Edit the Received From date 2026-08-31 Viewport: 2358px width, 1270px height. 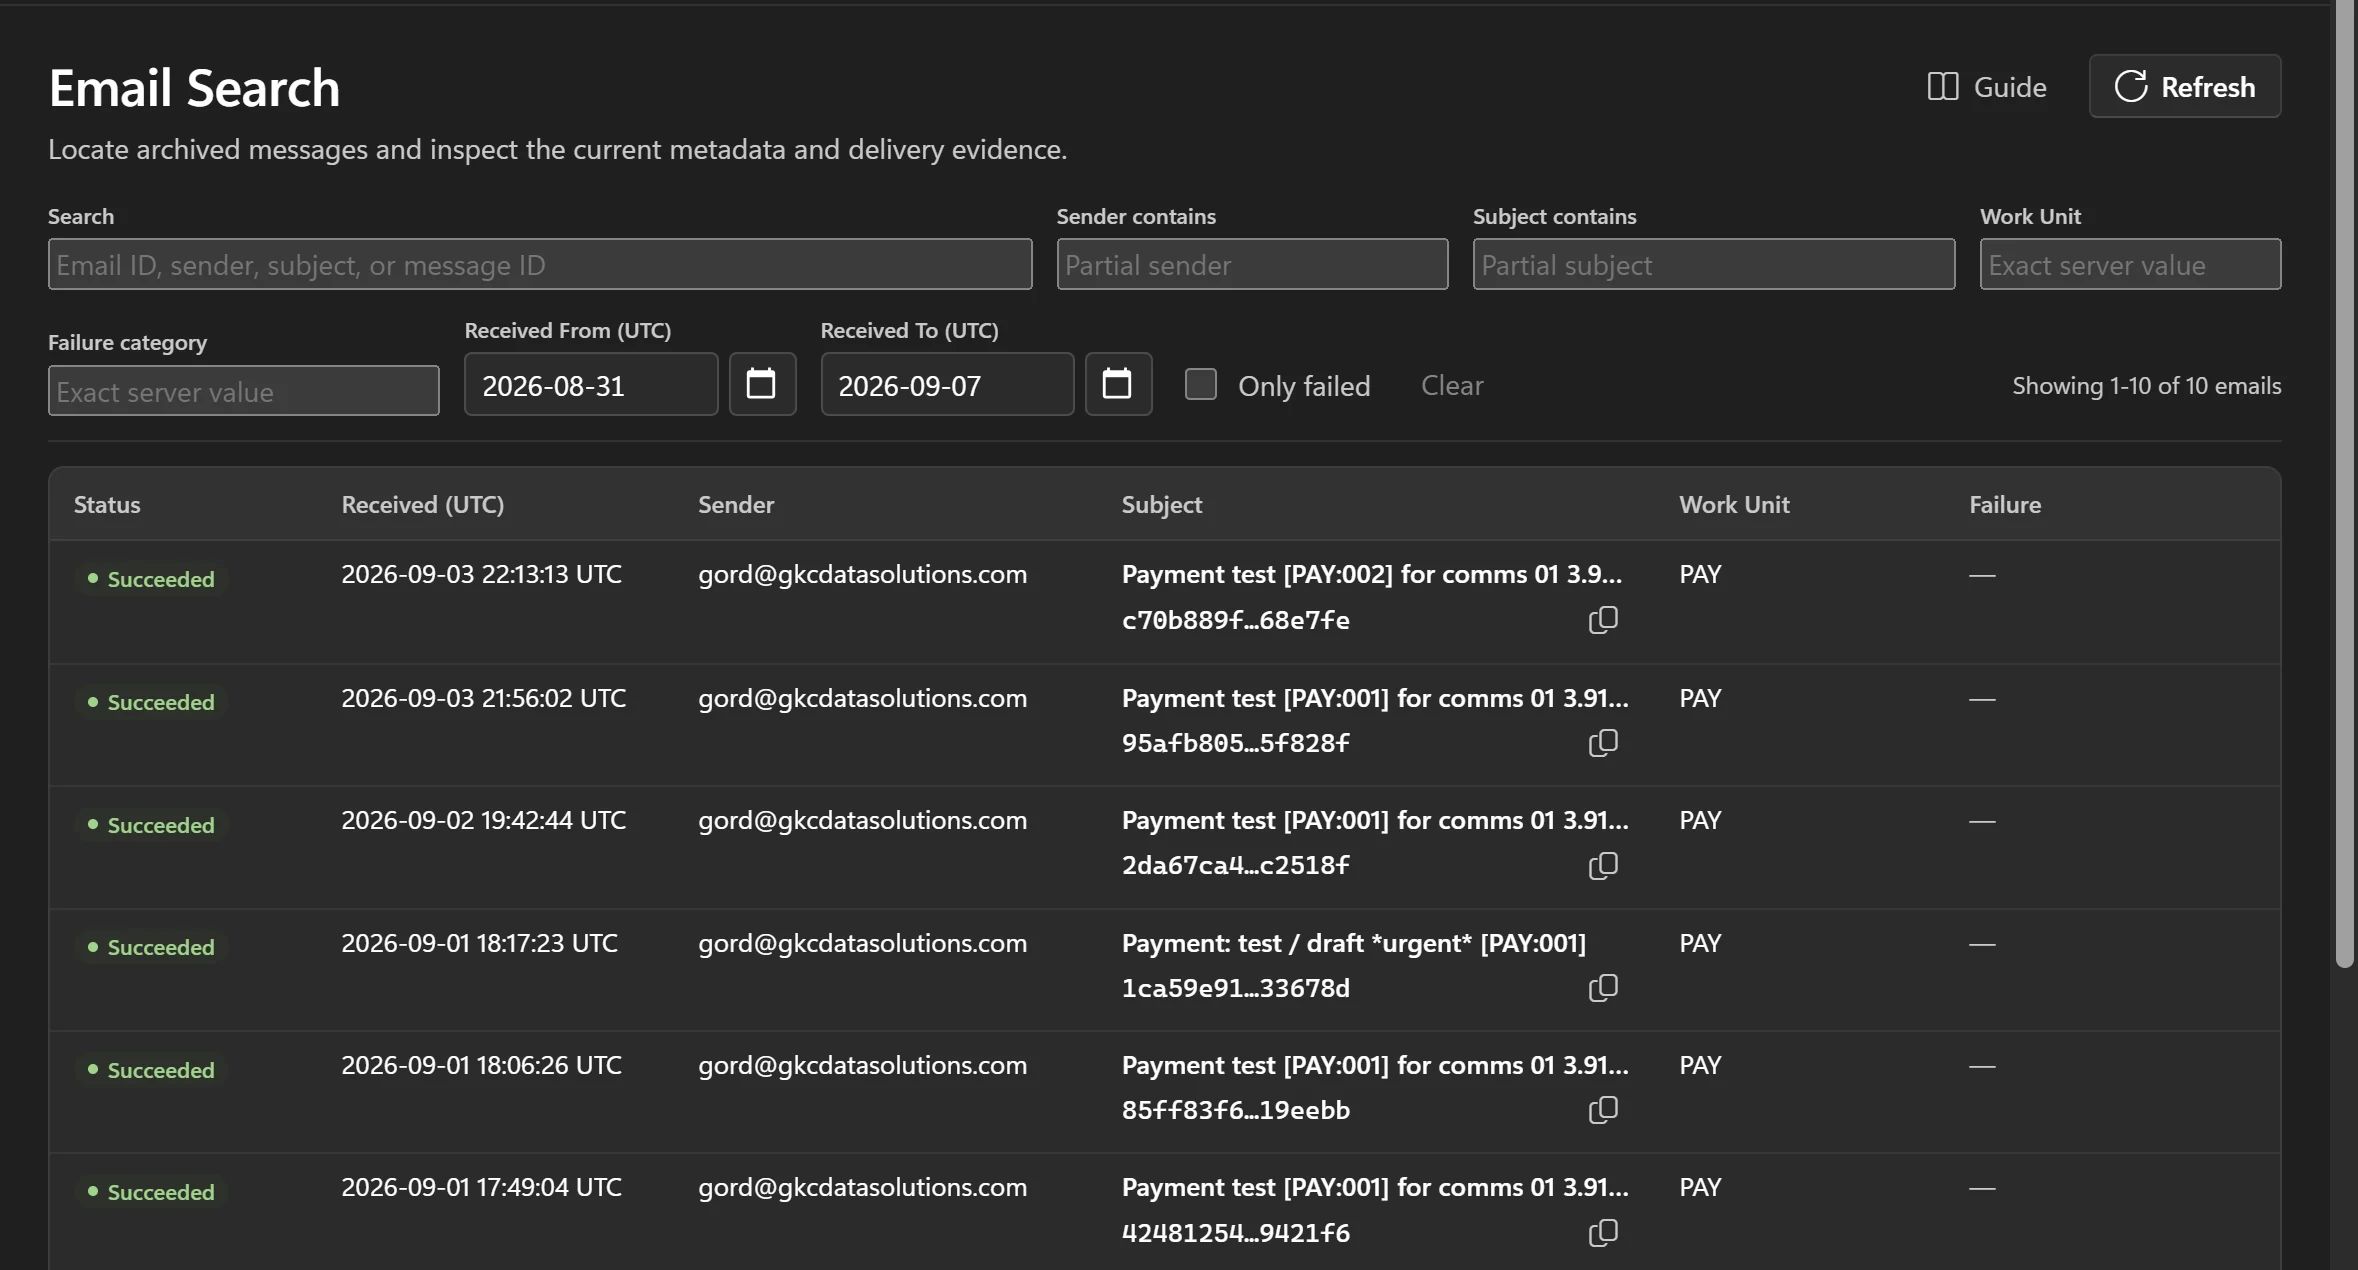pos(591,384)
